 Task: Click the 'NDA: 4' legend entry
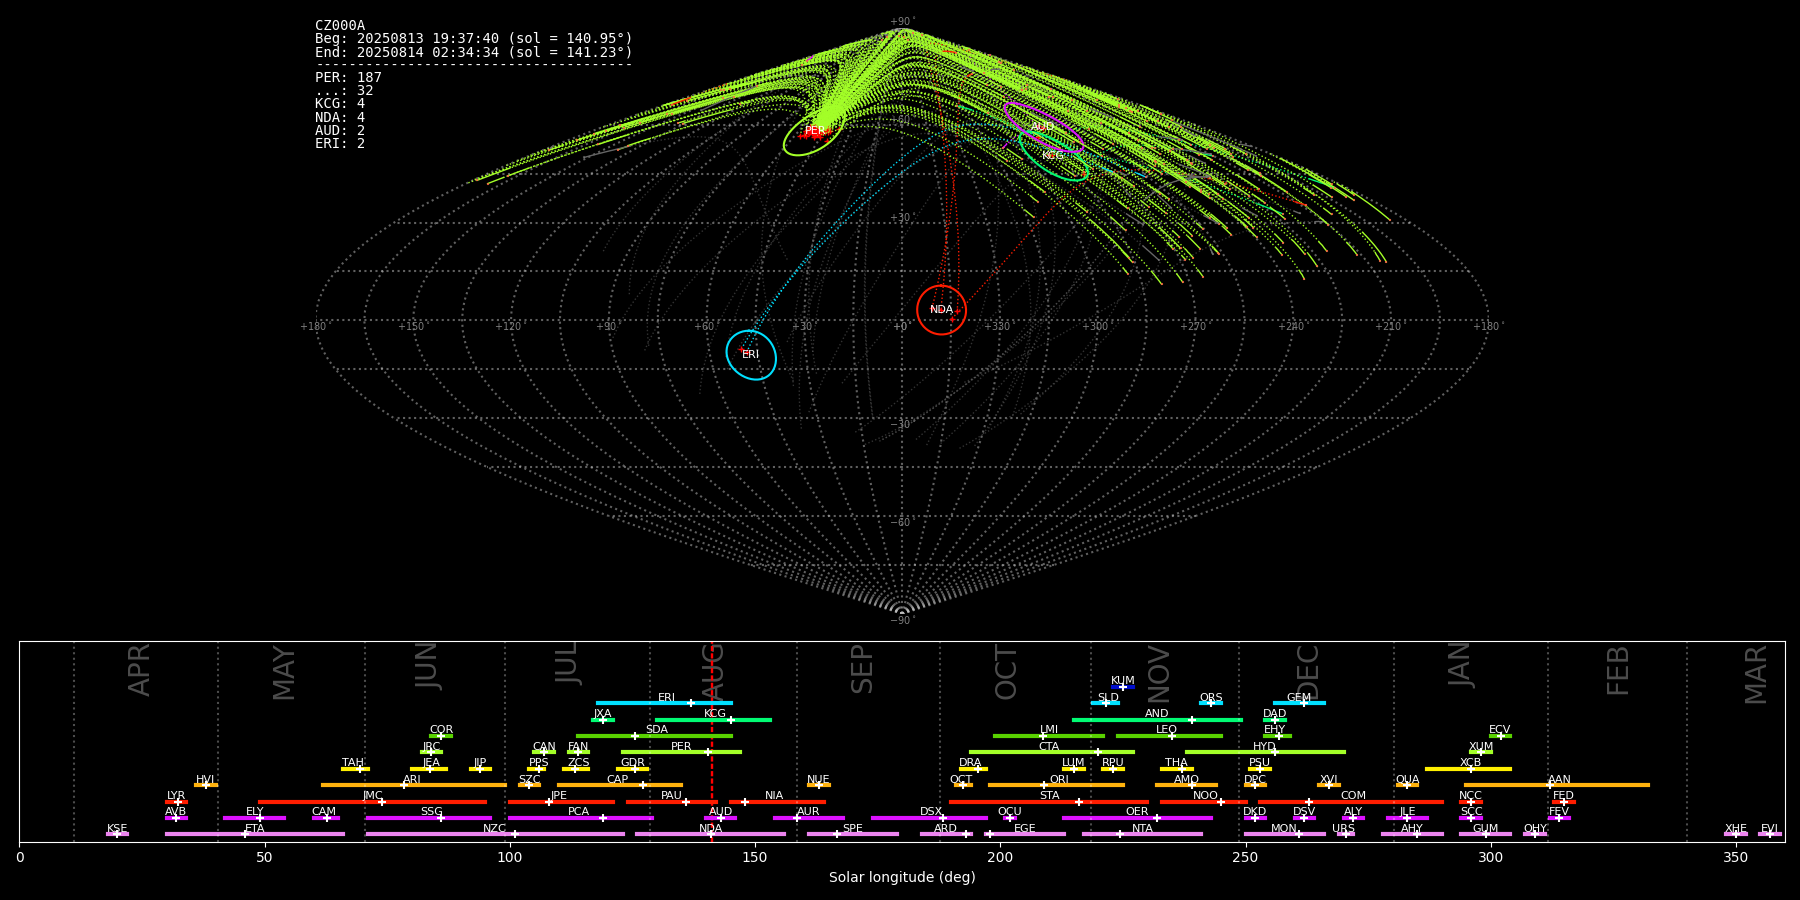pos(340,117)
